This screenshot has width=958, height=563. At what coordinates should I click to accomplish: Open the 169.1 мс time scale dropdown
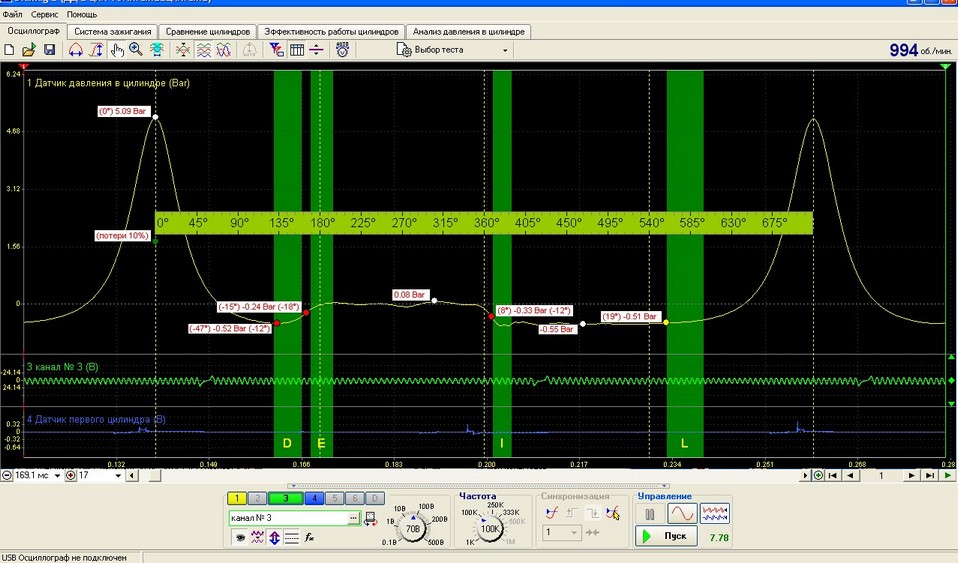[57, 476]
